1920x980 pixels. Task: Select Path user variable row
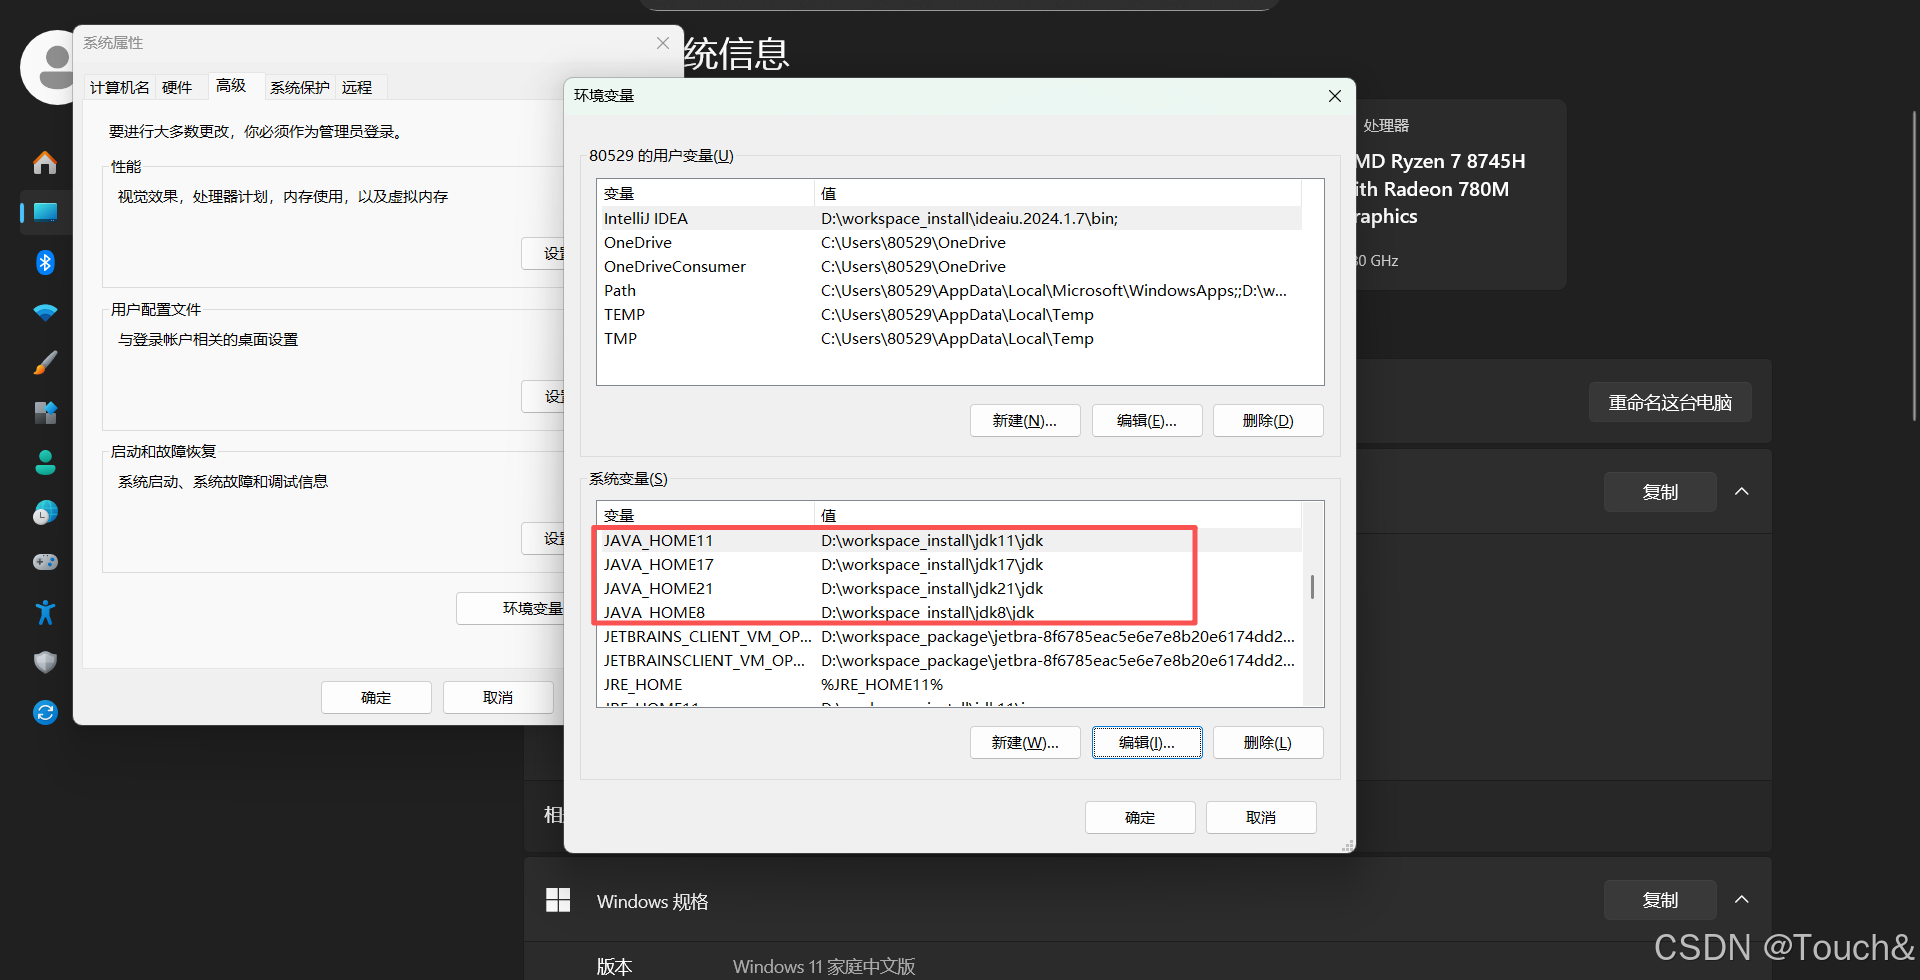[949, 291]
